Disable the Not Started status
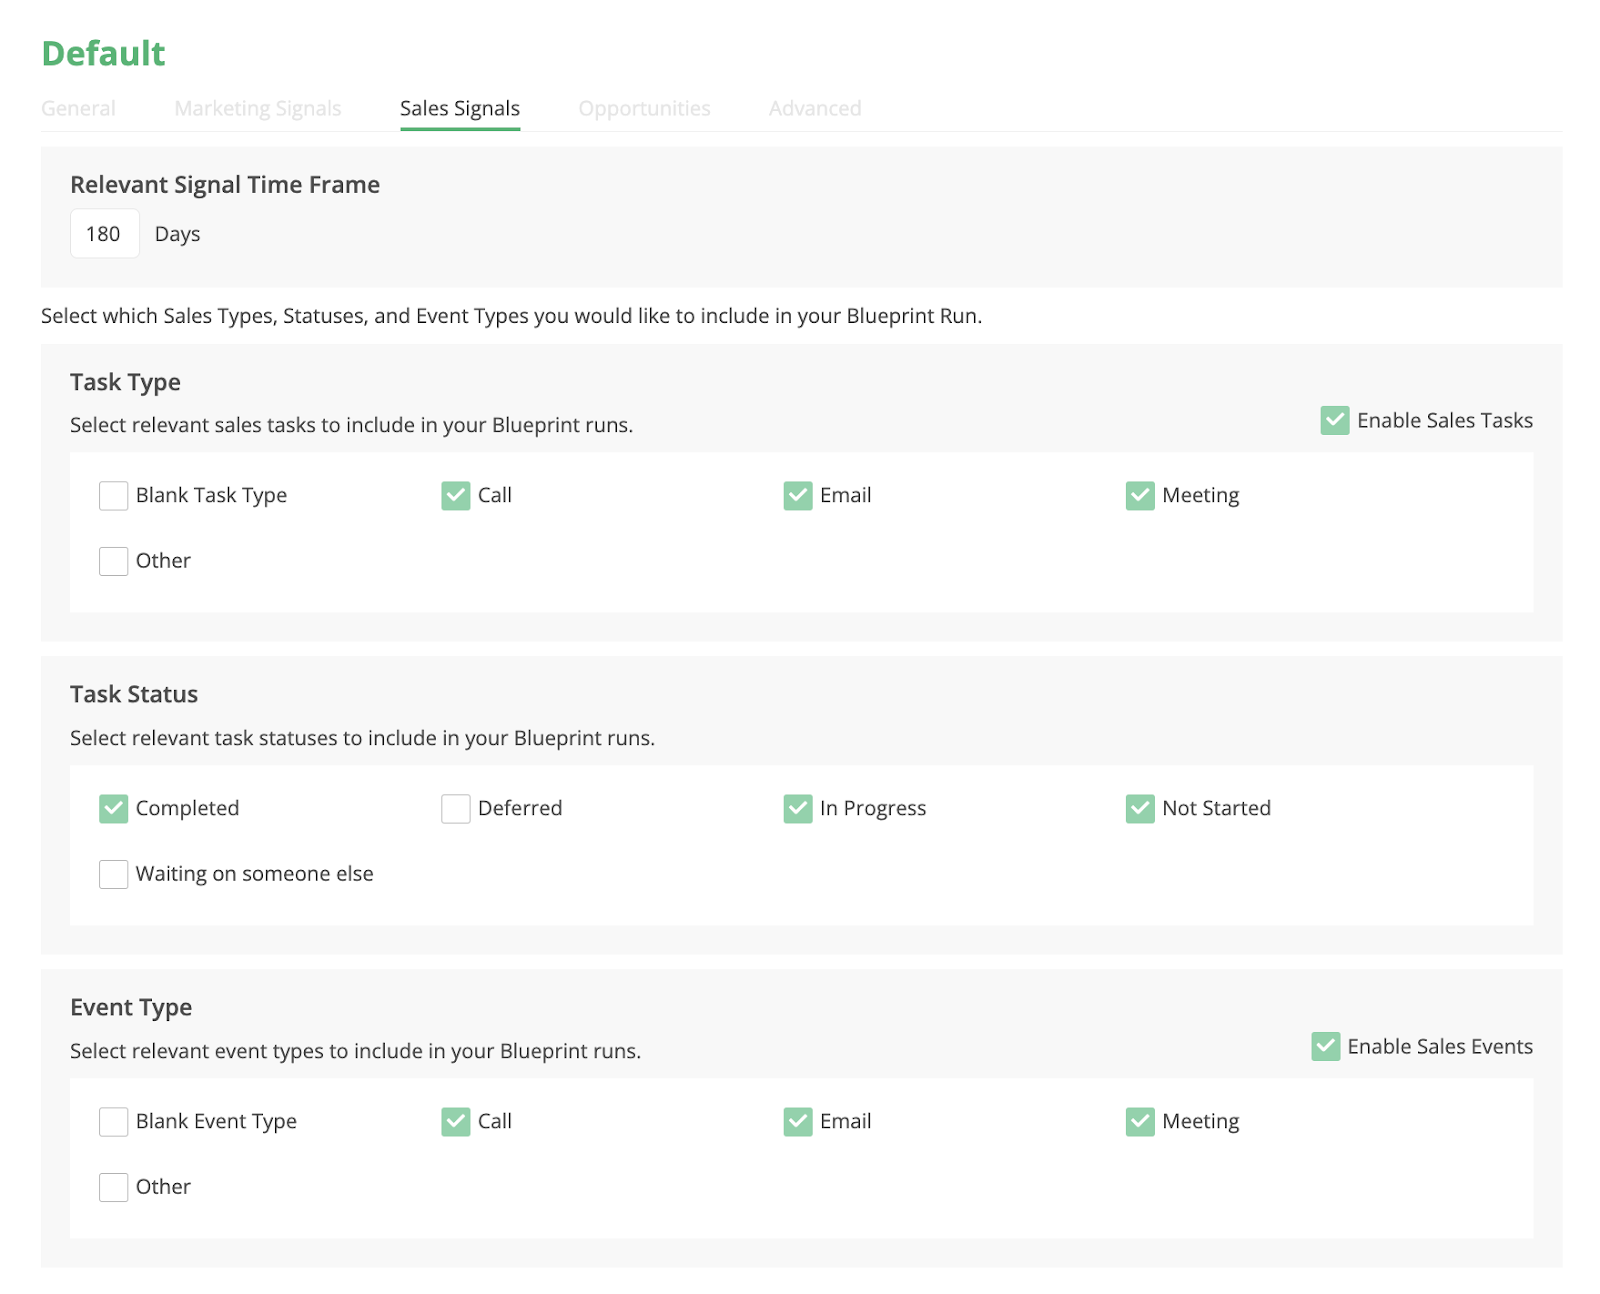The width and height of the screenshot is (1600, 1294). click(x=1140, y=809)
